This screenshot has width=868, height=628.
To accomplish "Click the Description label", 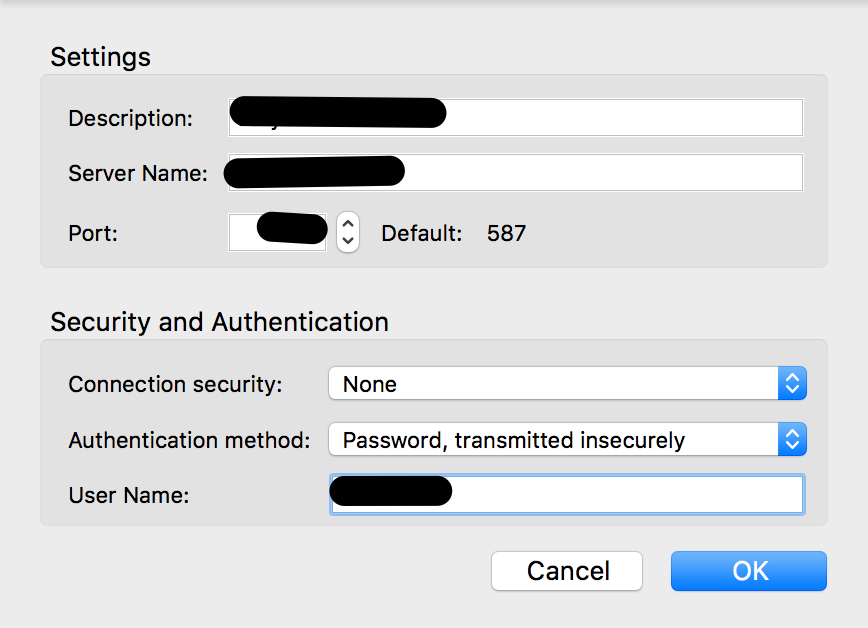I will pos(130,118).
